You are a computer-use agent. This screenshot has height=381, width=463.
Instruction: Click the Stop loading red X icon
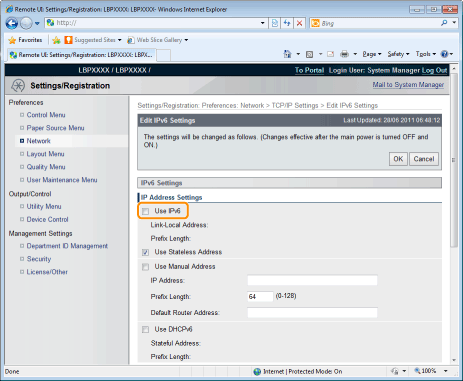pos(299,23)
